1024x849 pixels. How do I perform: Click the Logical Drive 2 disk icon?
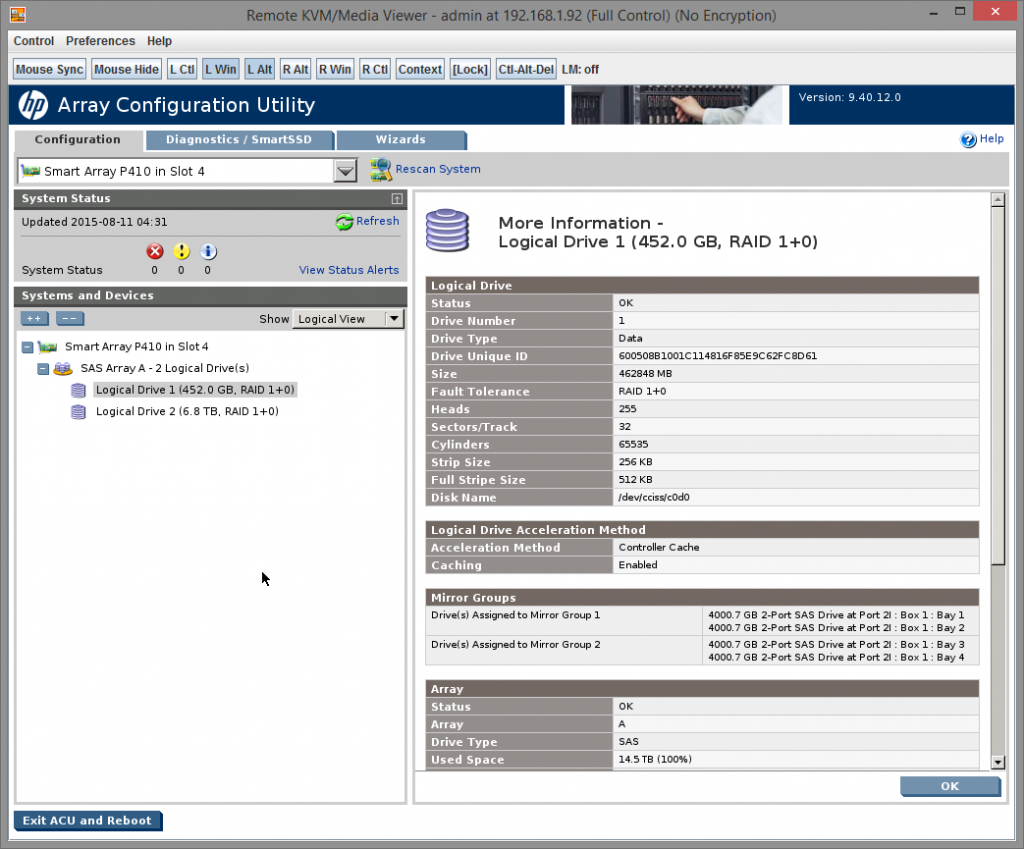click(79, 412)
